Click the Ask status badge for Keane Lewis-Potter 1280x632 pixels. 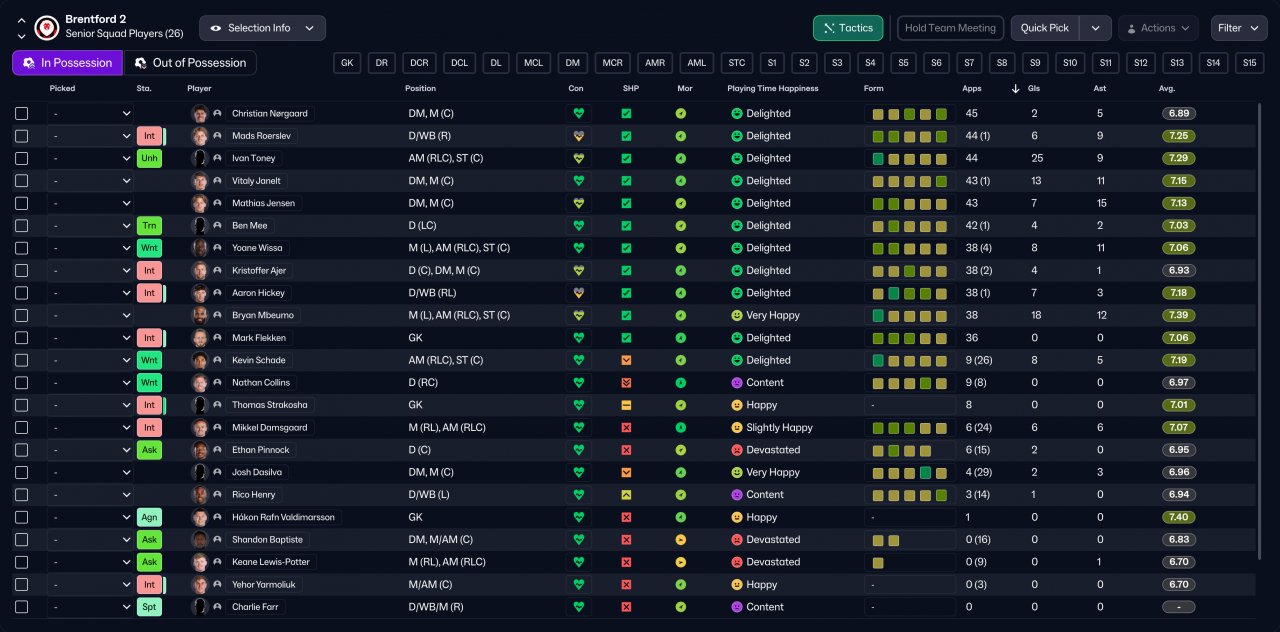coord(149,562)
